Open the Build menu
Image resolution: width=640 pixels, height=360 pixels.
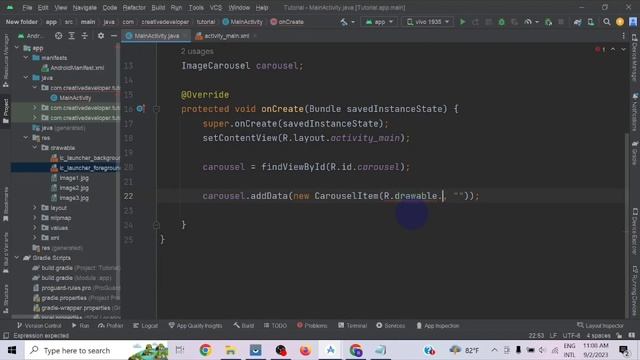coord(158,8)
